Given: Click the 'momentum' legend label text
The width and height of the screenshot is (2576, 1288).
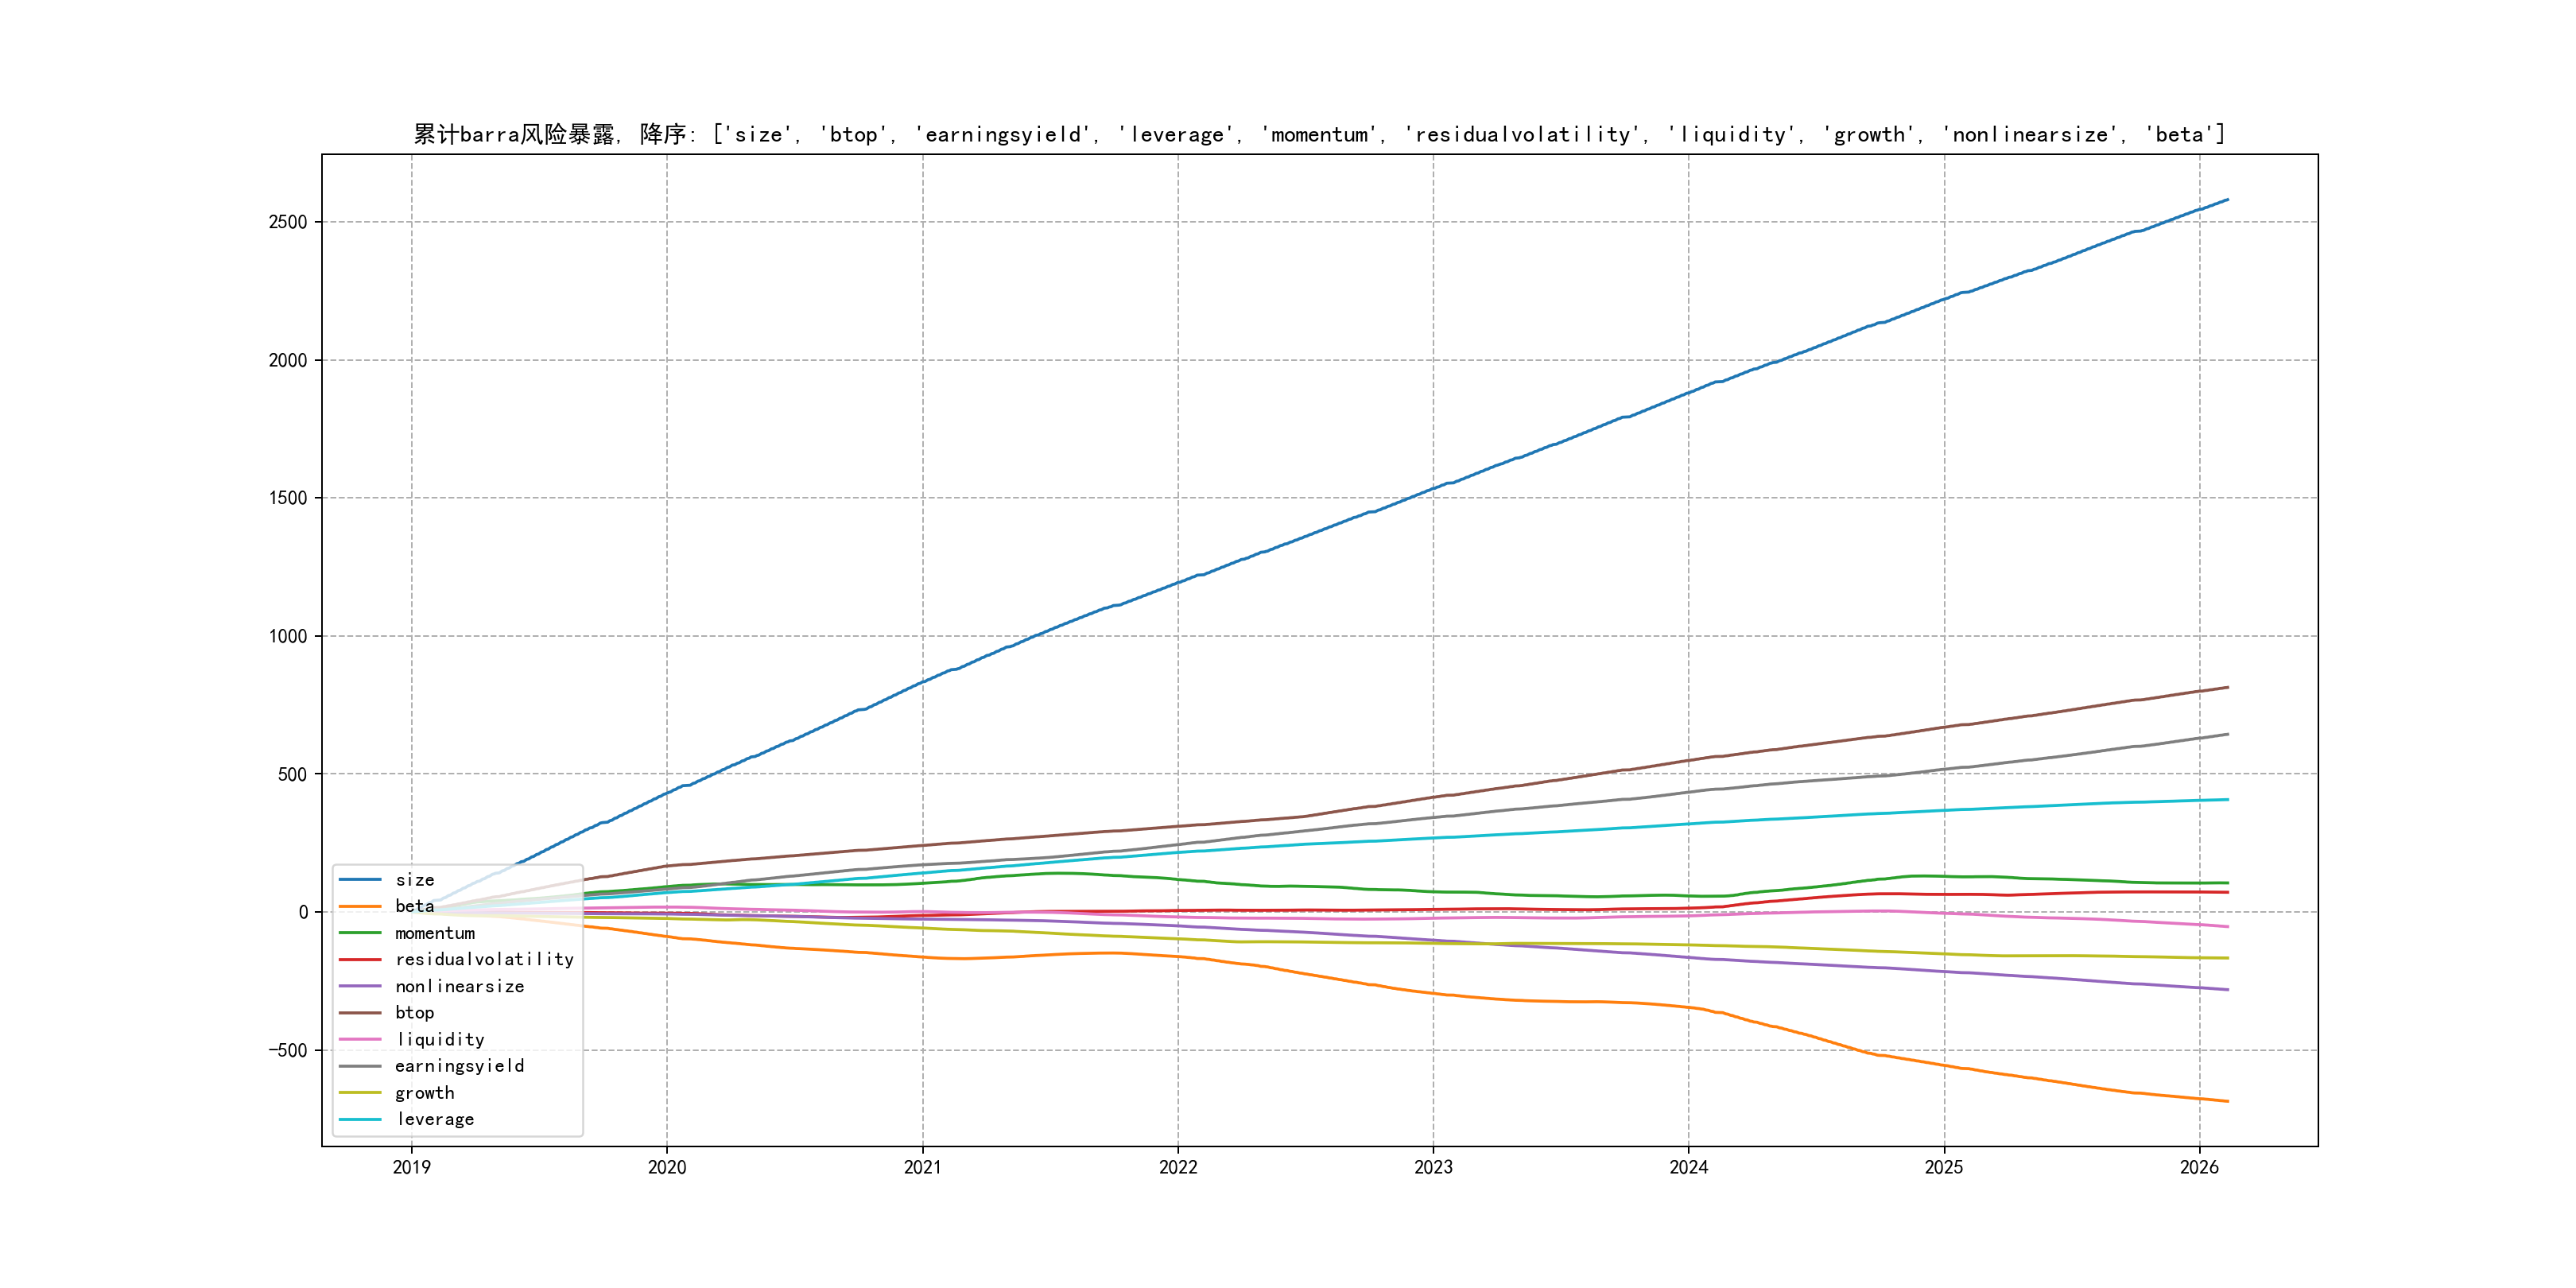Looking at the screenshot, I should tap(435, 933).
